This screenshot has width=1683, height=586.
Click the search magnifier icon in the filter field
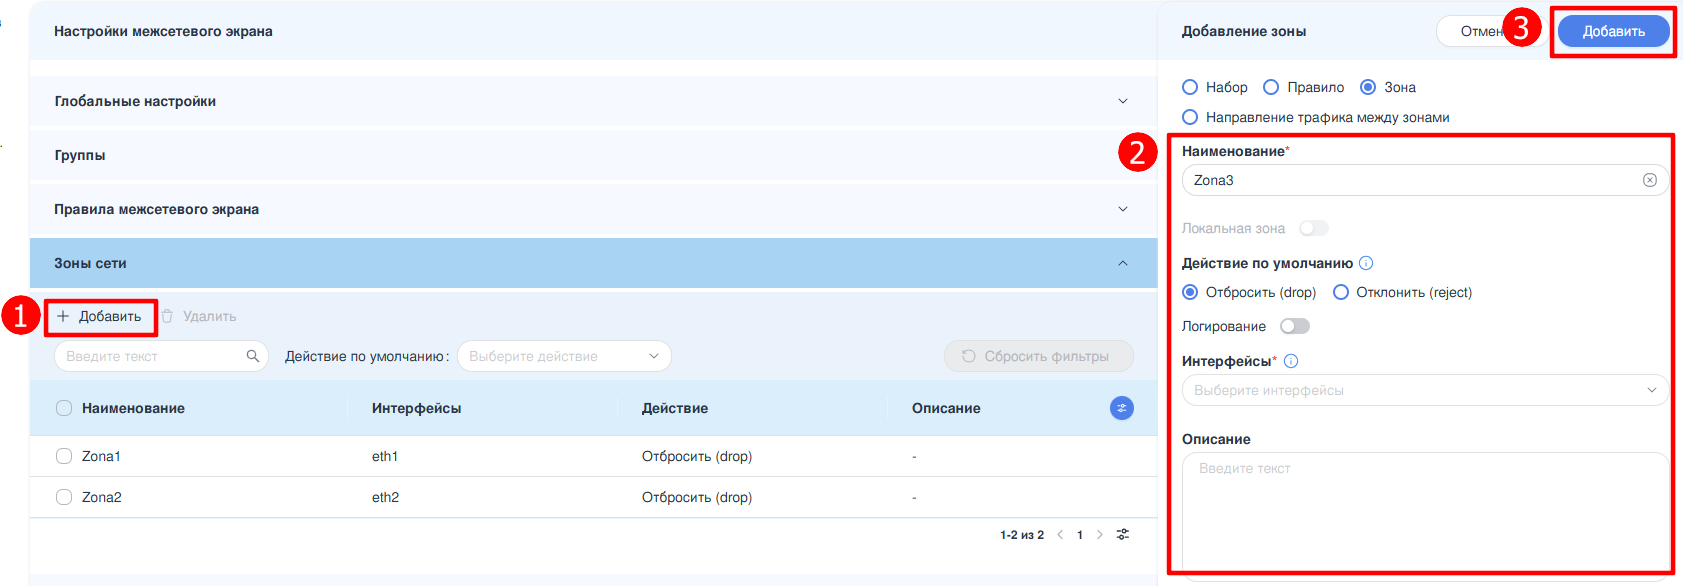pos(253,356)
